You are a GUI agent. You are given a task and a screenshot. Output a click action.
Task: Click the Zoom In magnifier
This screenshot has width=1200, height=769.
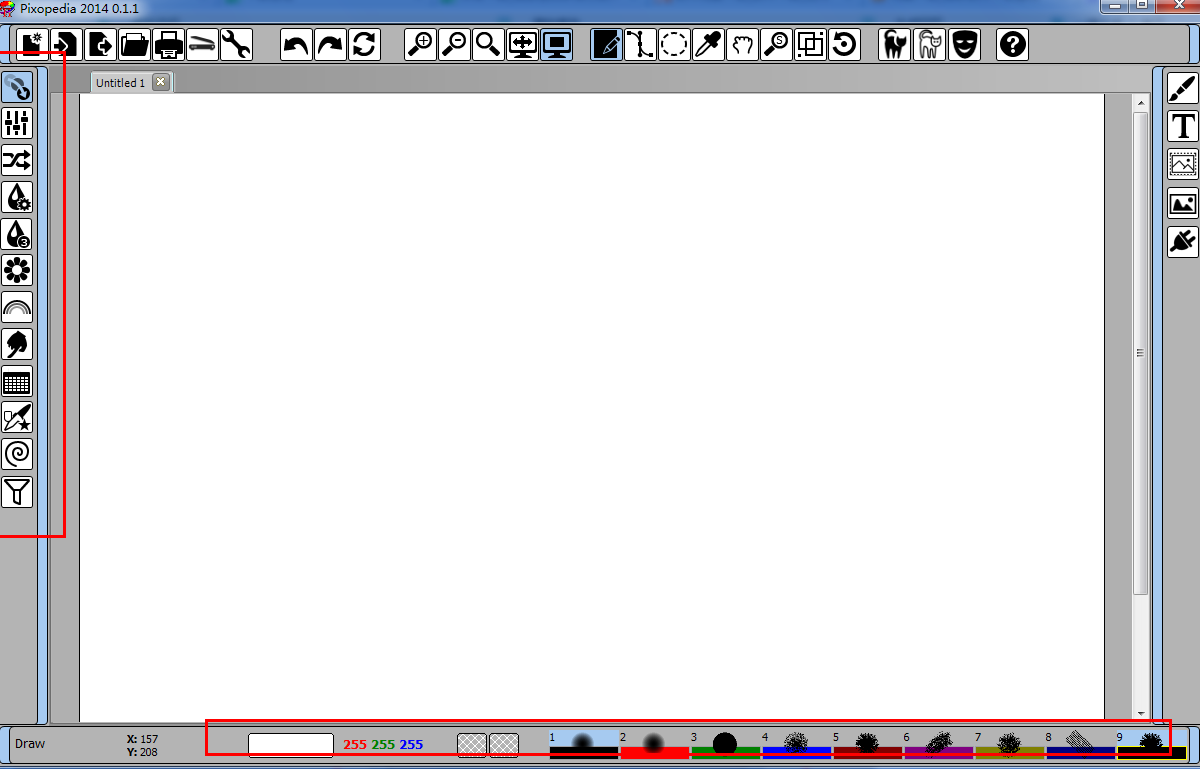(x=420, y=44)
